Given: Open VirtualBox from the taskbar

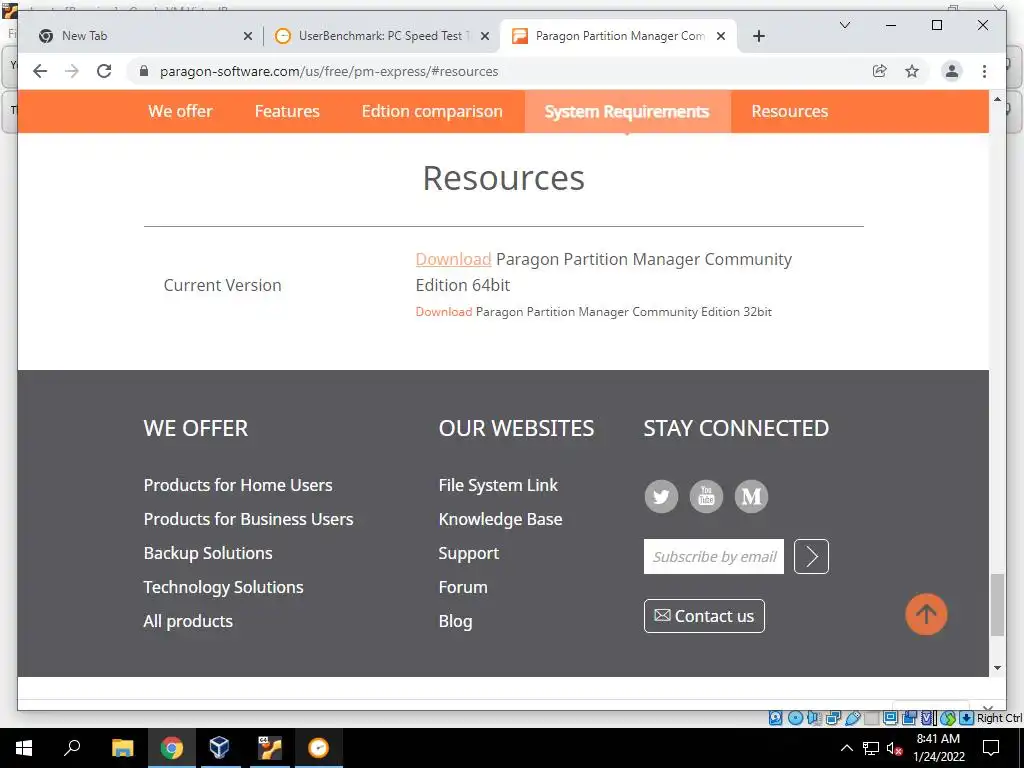Looking at the screenshot, I should click(x=219, y=748).
